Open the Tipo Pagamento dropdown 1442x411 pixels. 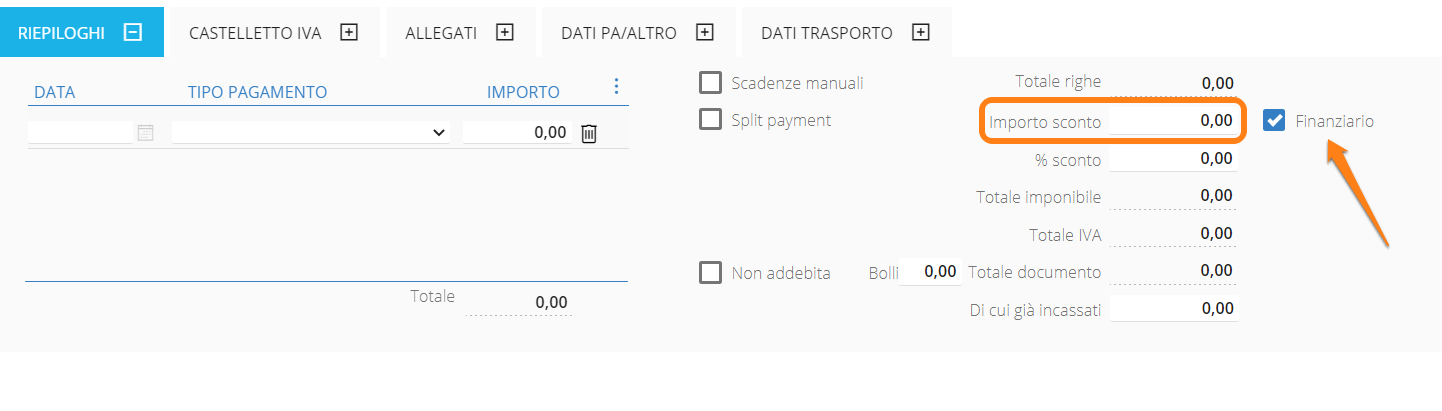310,132
